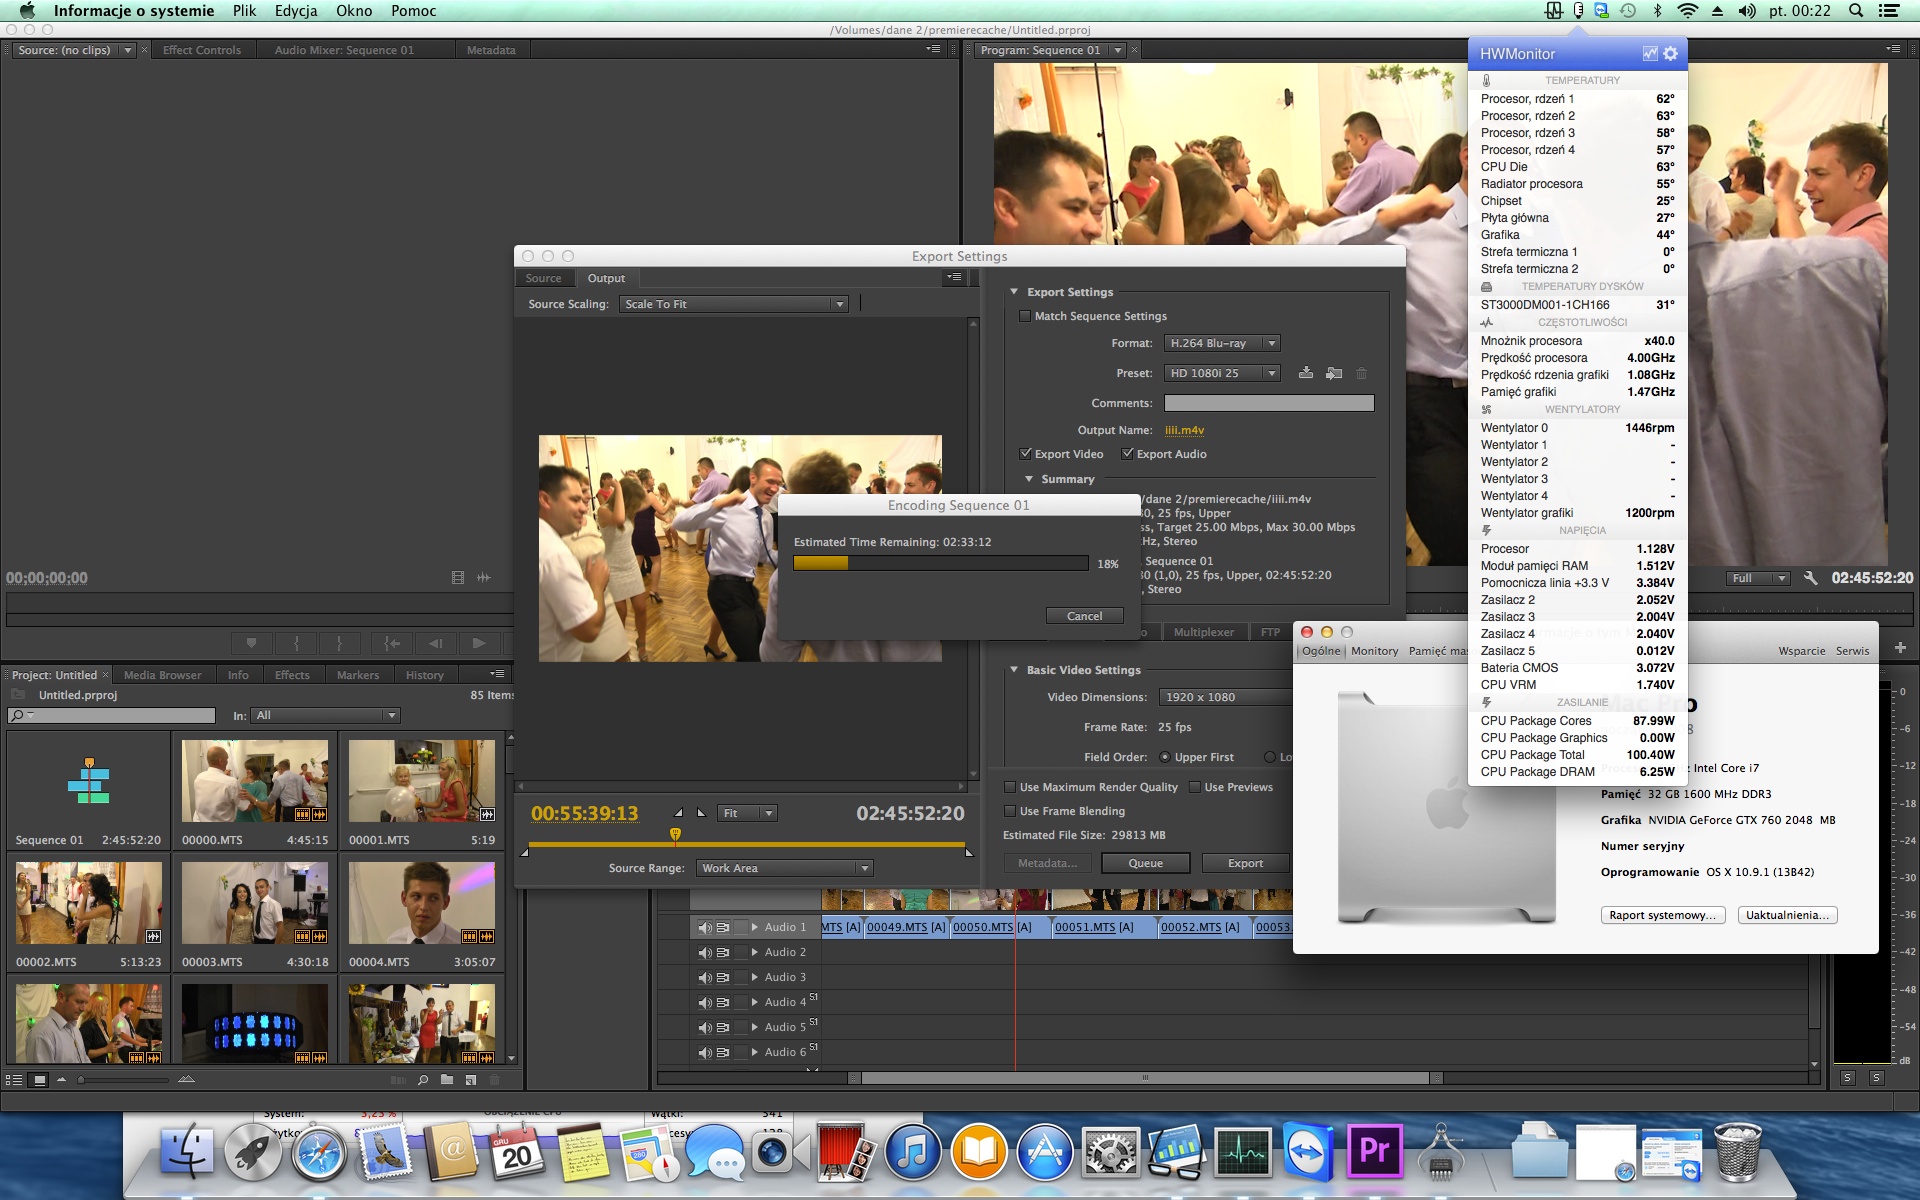The height and width of the screenshot is (1200, 1920).
Task: Click Uaktualnienia button
Action: pos(1787,915)
